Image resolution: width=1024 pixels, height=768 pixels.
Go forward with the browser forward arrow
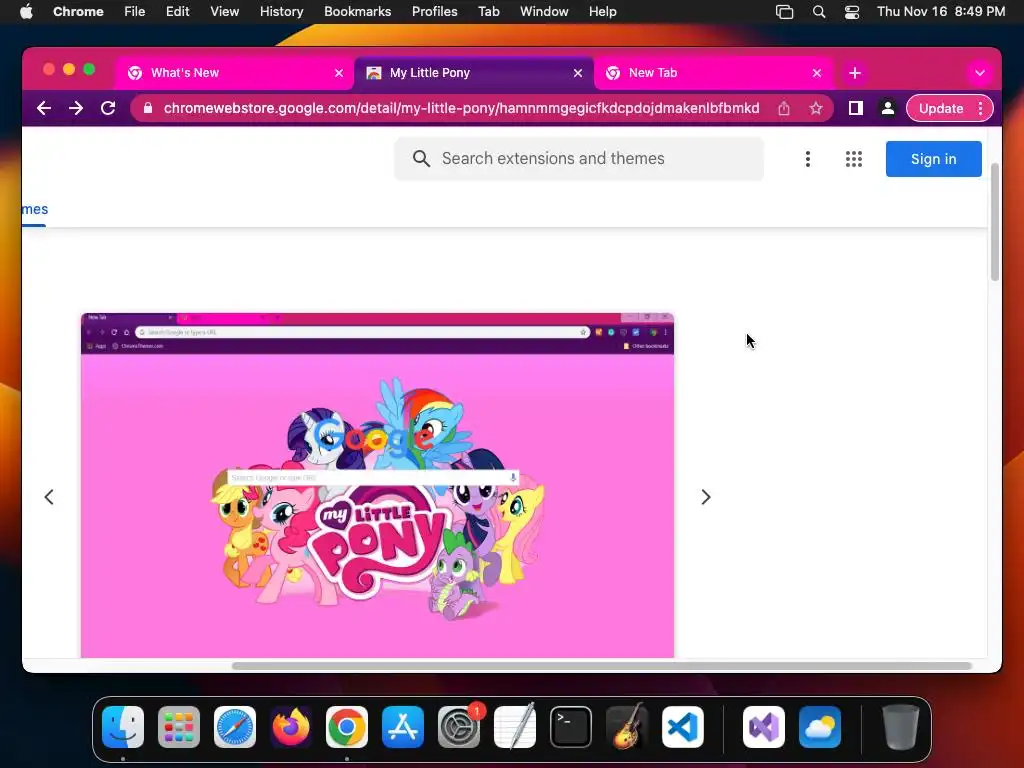point(76,108)
